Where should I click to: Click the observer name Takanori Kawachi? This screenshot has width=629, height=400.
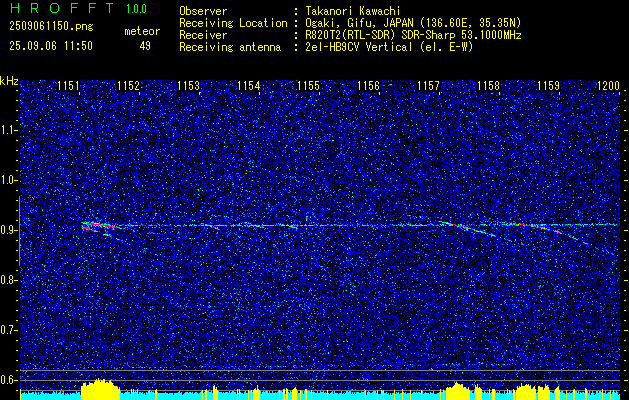pos(352,11)
